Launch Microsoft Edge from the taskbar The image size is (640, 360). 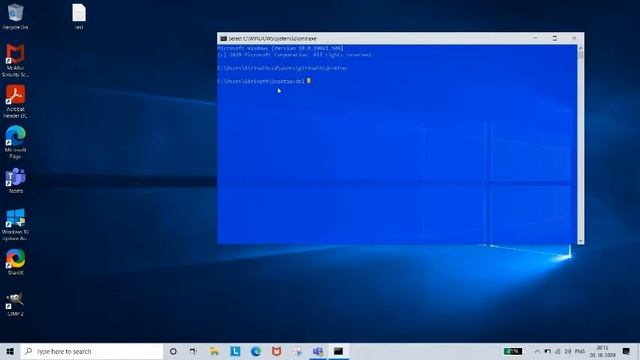point(256,351)
